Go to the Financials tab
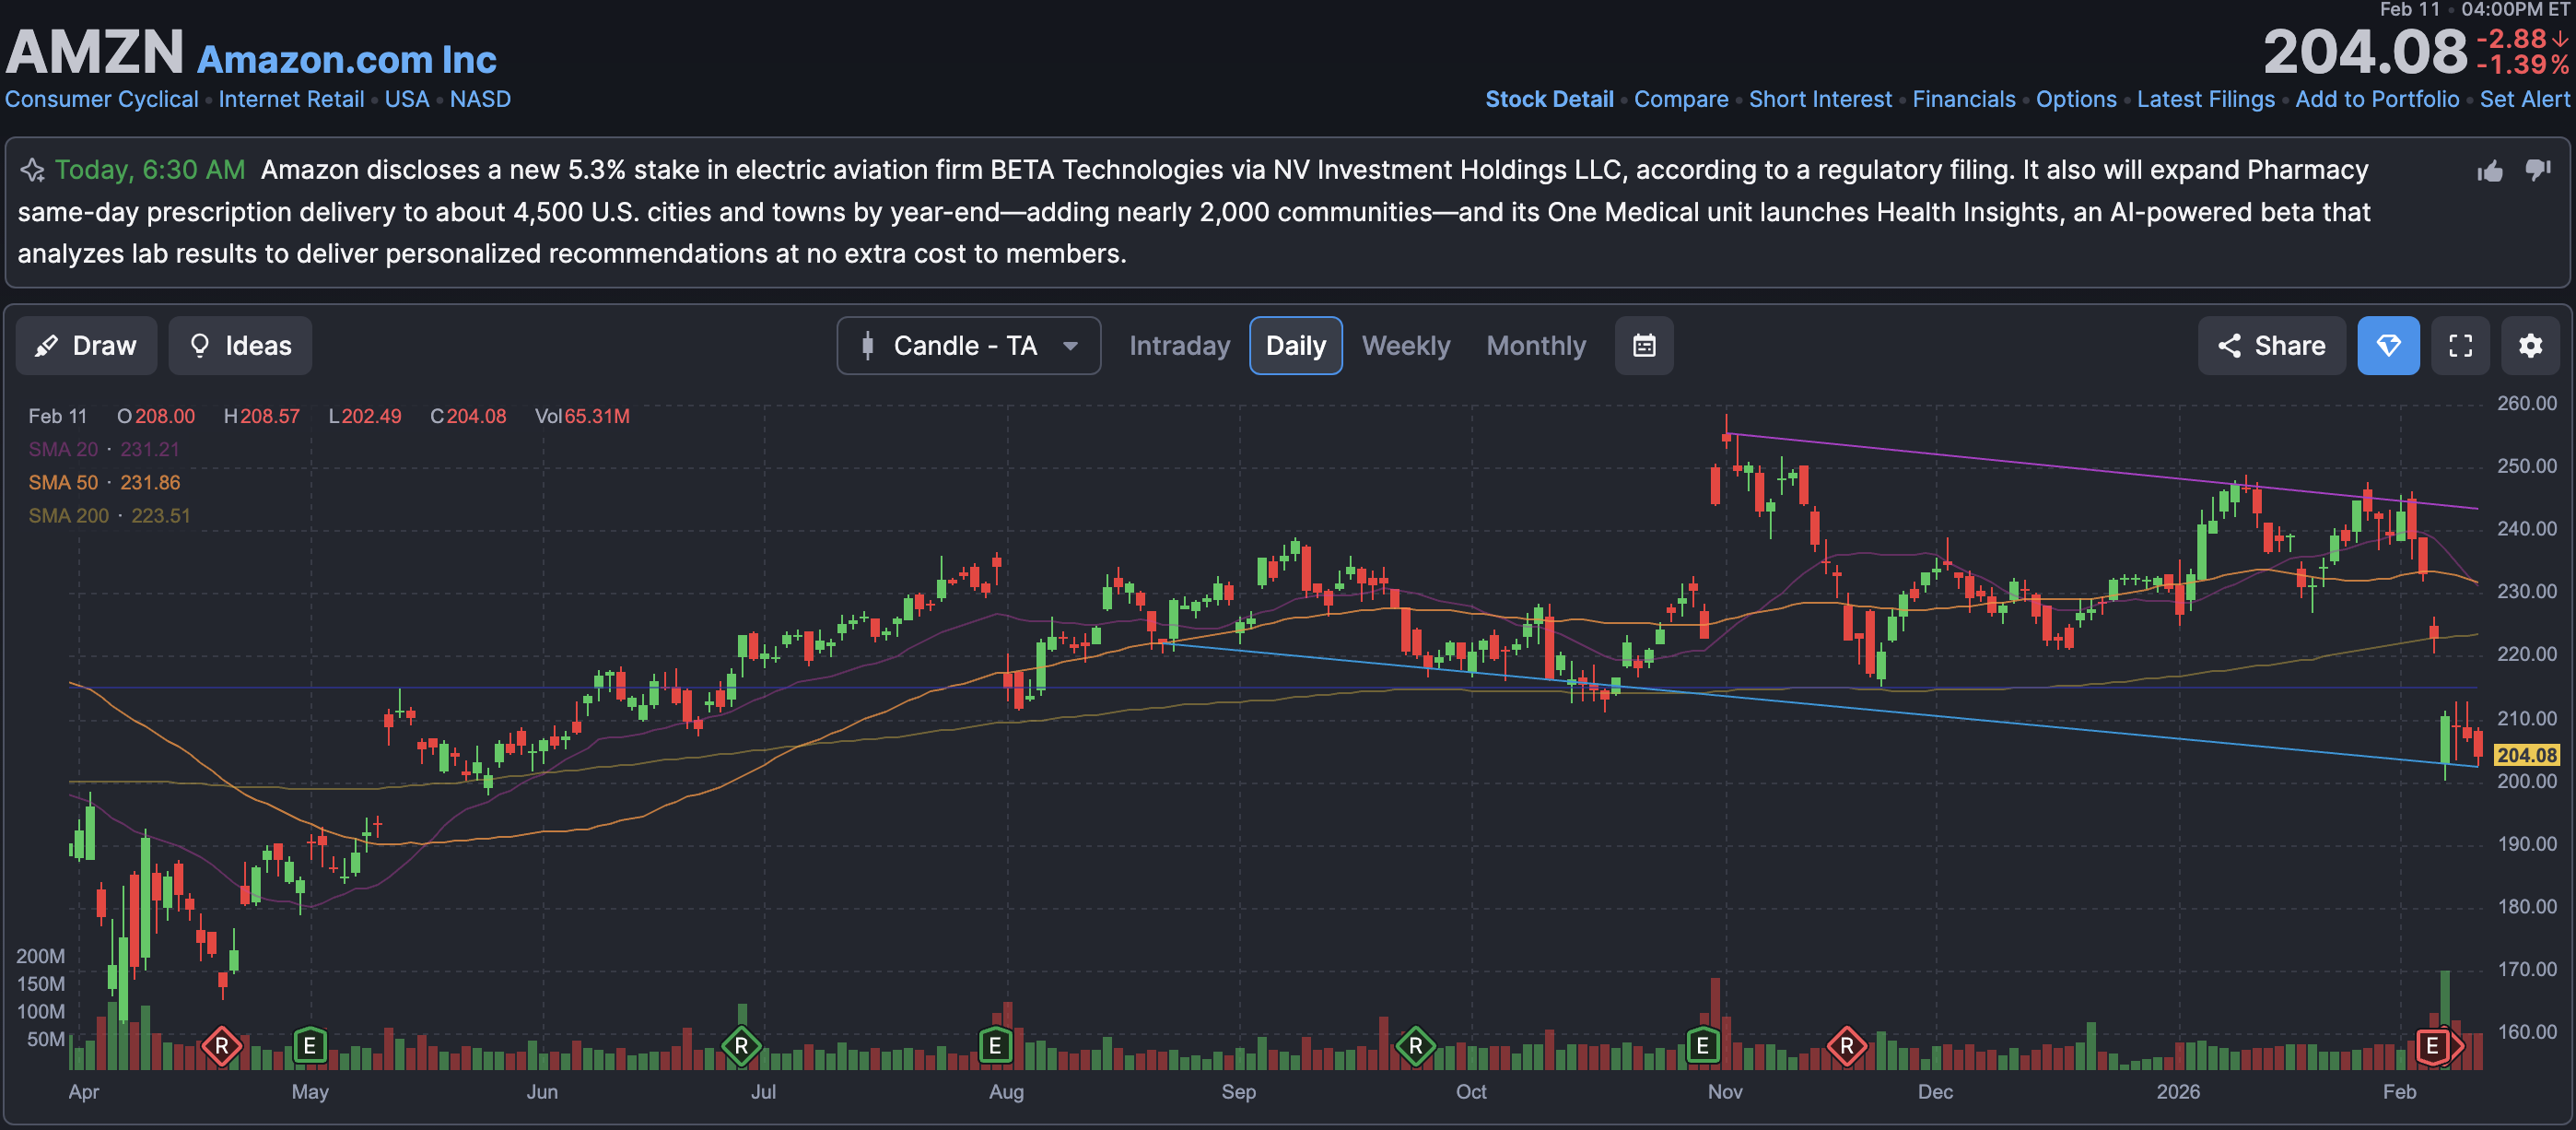Screen dimensions: 2576x1130 coord(1963,99)
